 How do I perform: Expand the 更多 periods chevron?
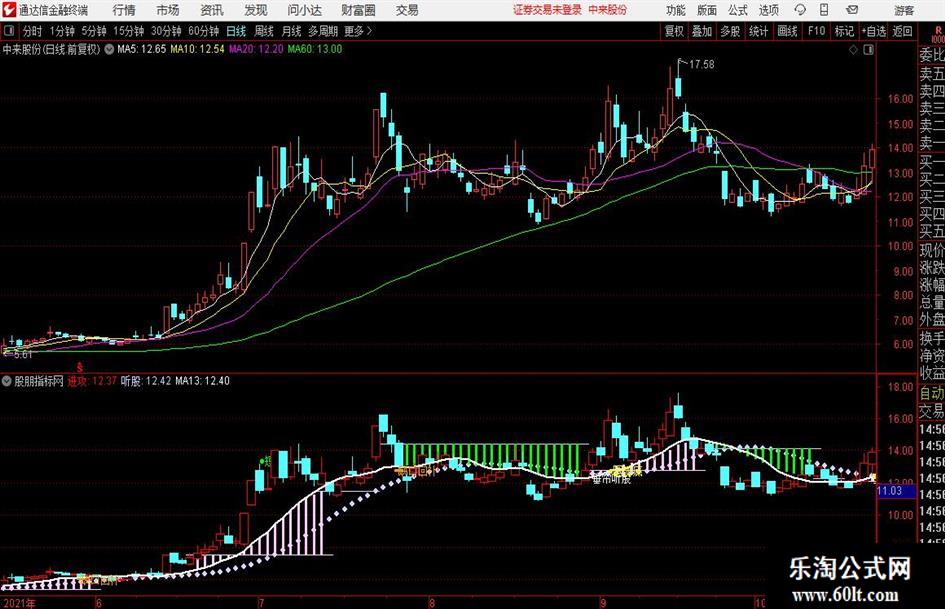coord(369,31)
